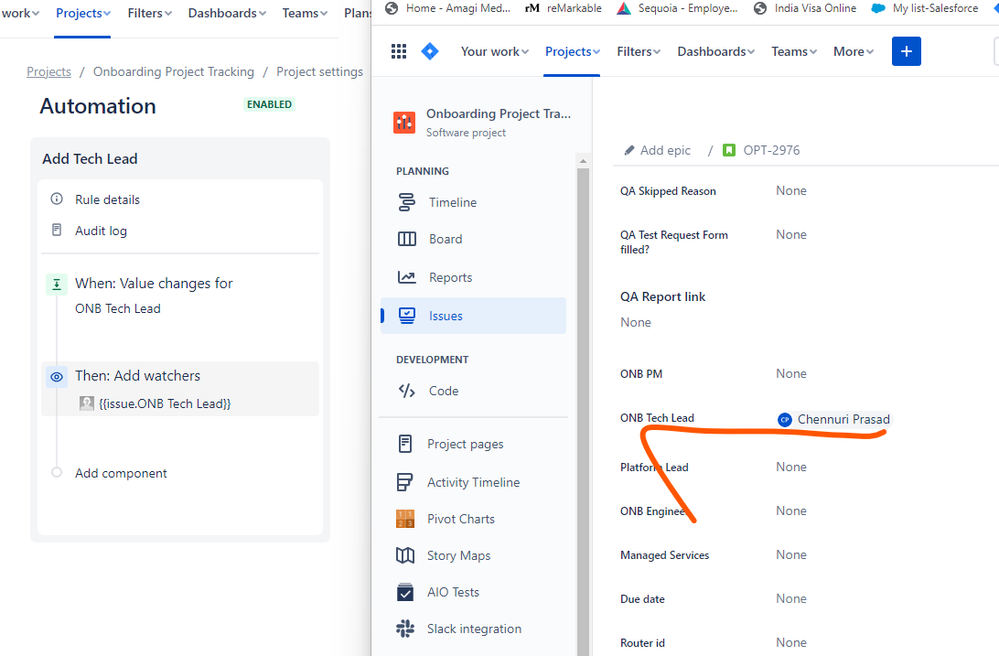
Task: Open Timeline in sidebar
Action: pos(452,203)
